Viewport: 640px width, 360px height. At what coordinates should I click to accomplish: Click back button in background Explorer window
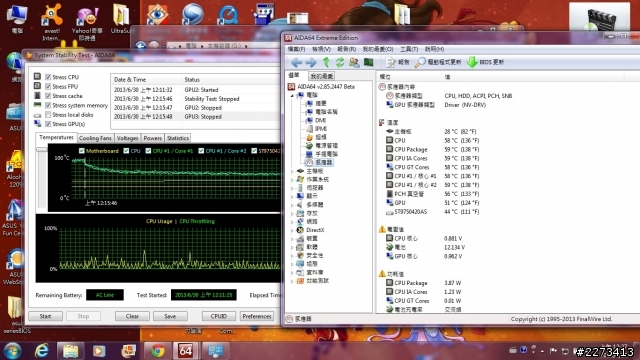tap(141, 46)
